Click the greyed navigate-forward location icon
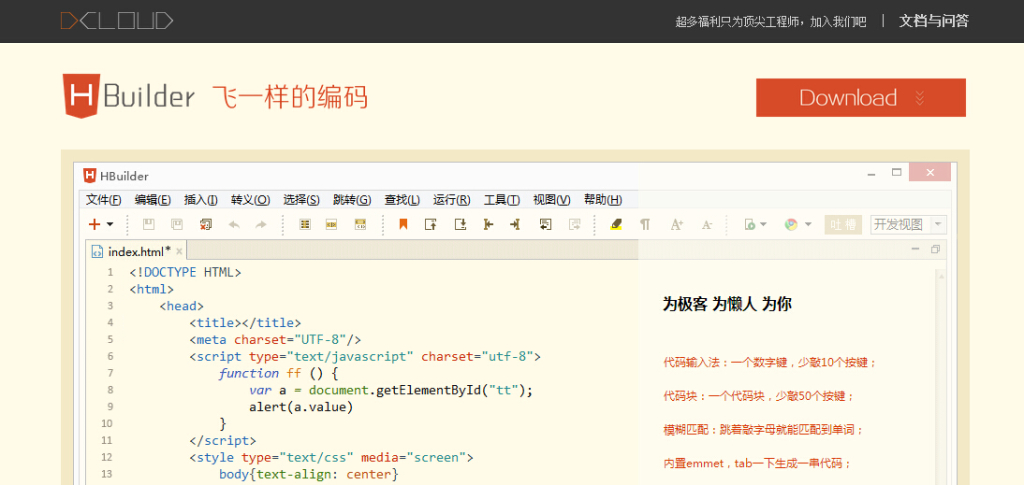 pyautogui.click(x=574, y=225)
